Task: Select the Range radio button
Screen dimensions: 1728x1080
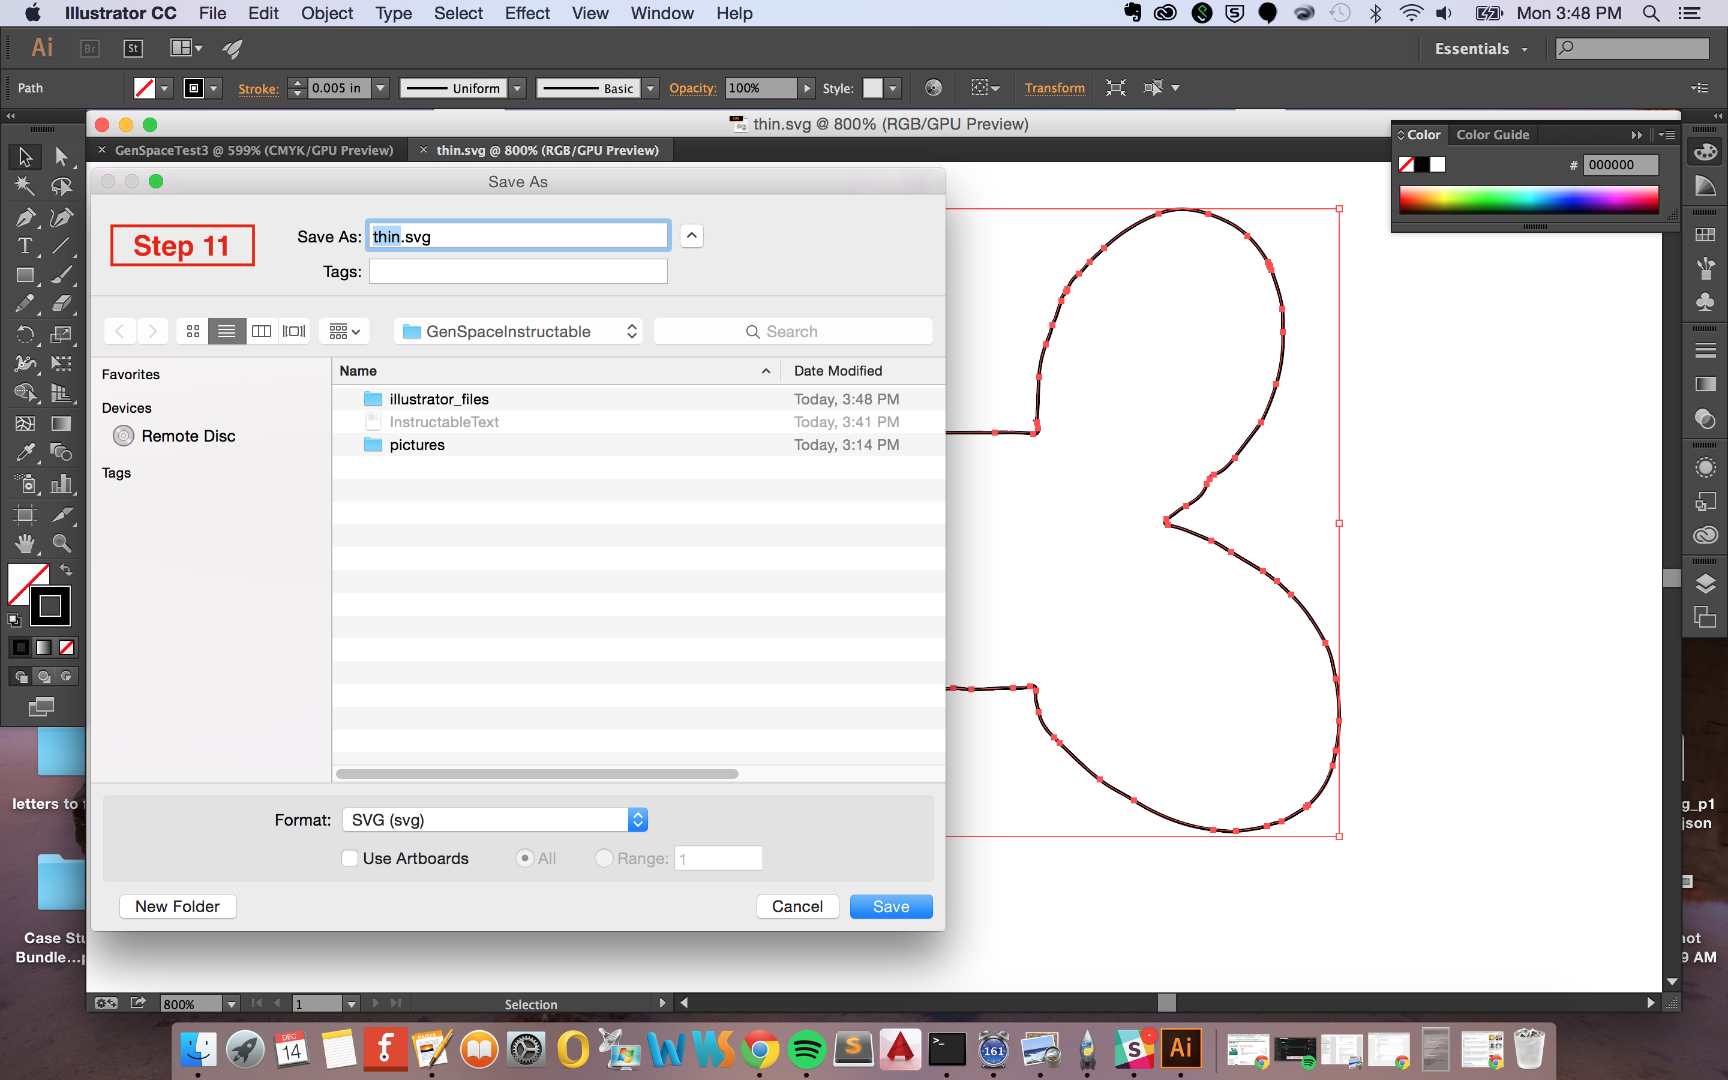Action: 604,858
